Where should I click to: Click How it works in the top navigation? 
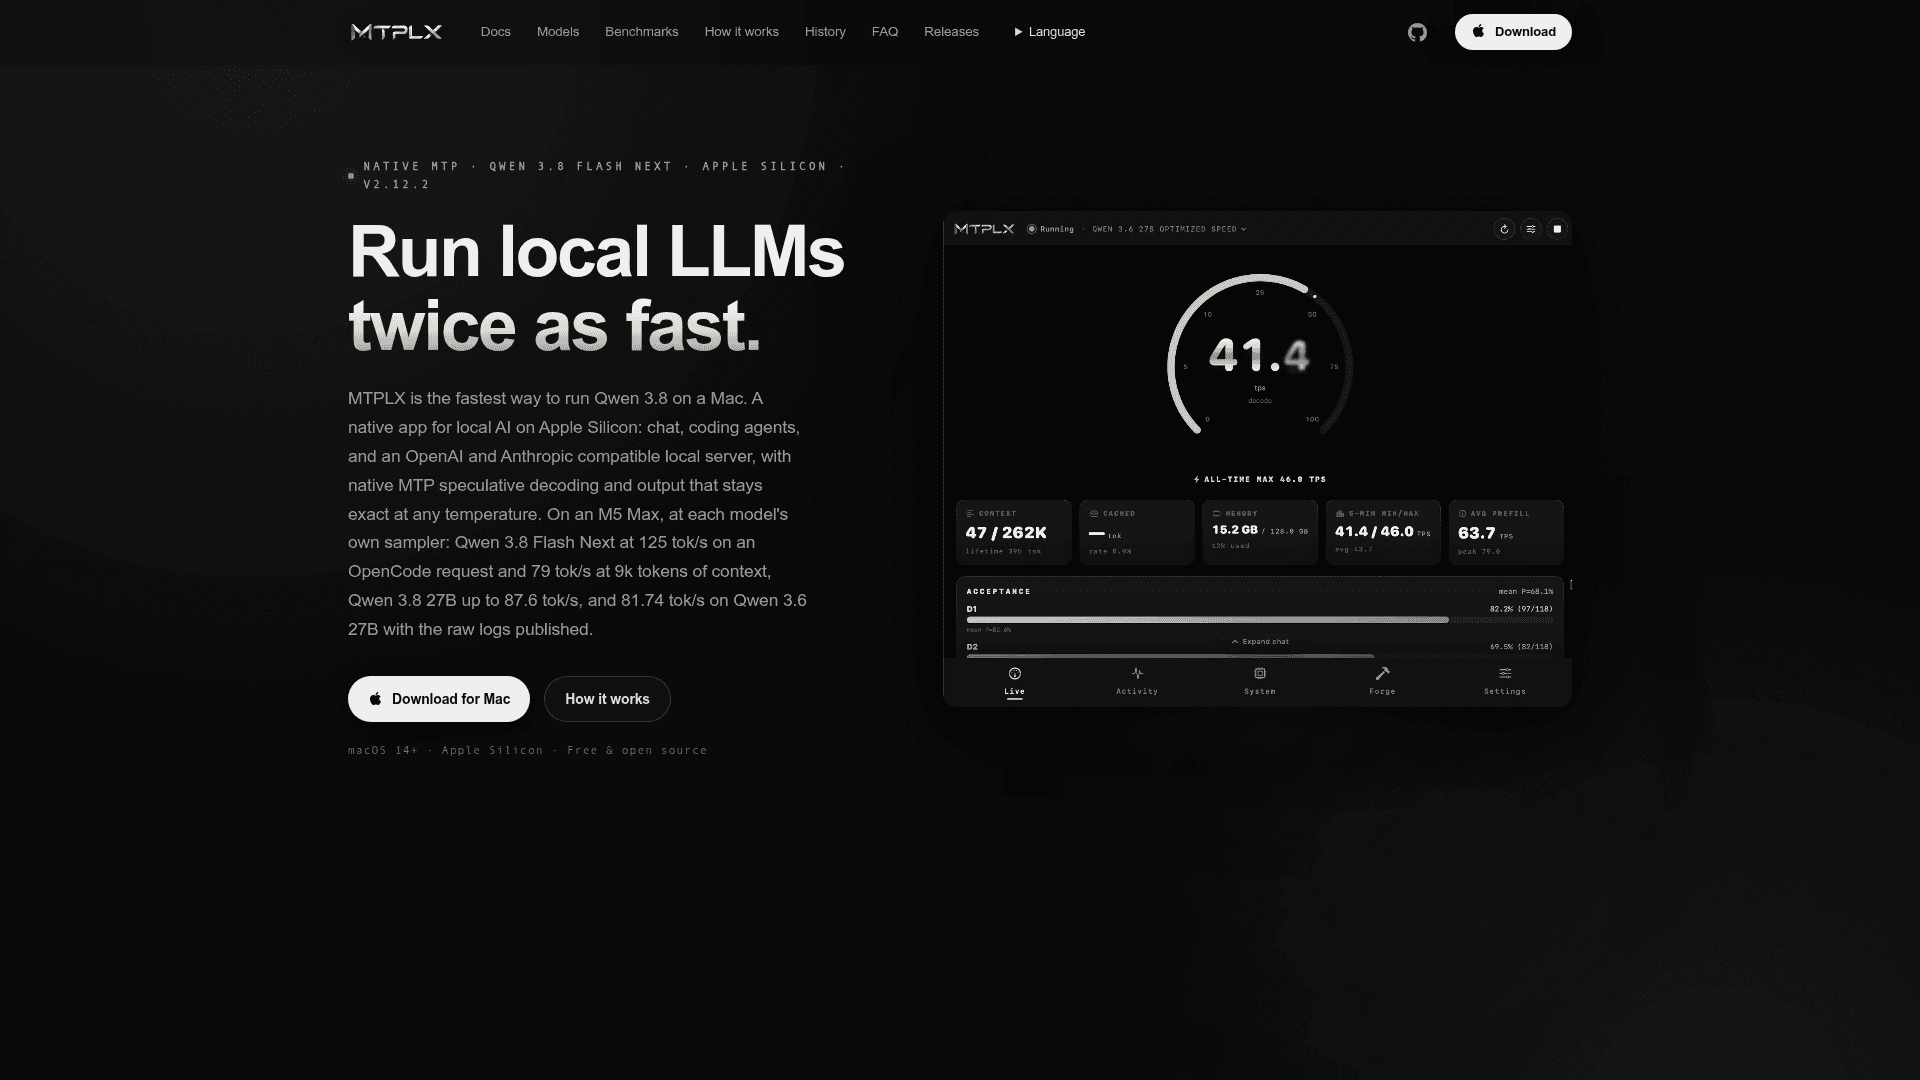[x=741, y=32]
